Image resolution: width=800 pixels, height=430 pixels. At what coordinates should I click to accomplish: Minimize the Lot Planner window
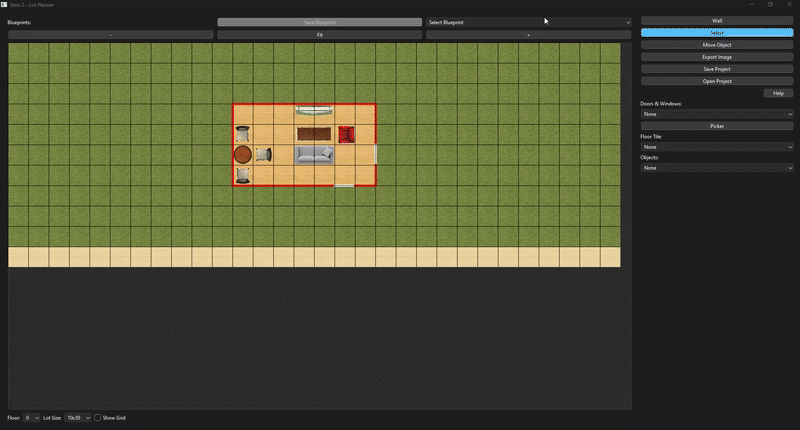[752, 5]
